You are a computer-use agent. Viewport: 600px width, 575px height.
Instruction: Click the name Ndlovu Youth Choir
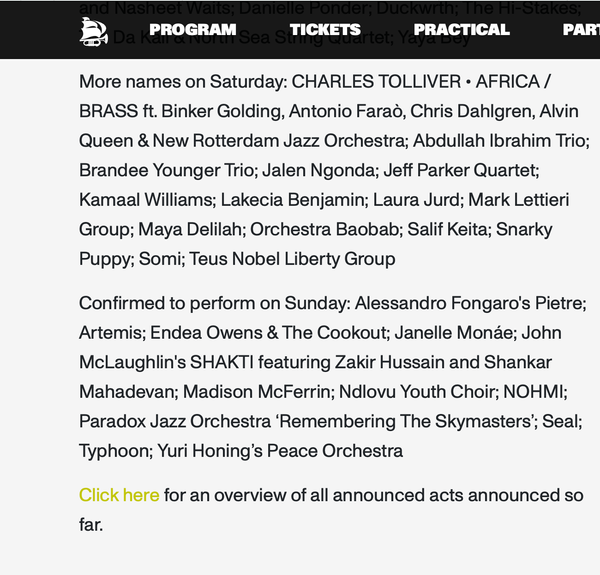pos(417,392)
